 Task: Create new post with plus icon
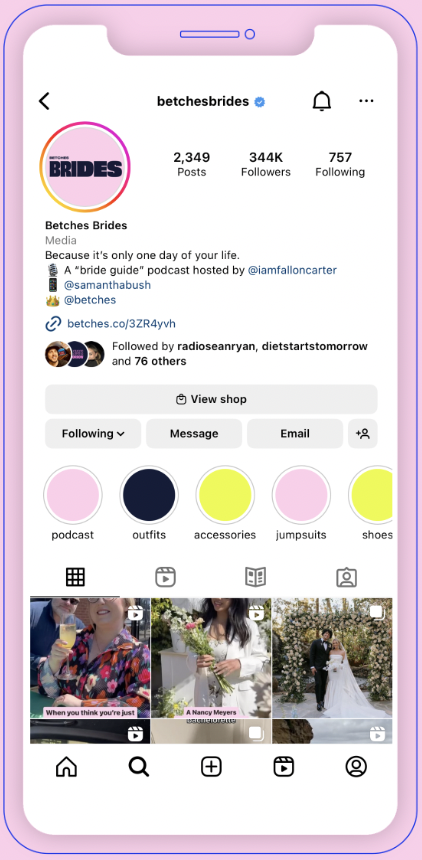pyautogui.click(x=211, y=766)
